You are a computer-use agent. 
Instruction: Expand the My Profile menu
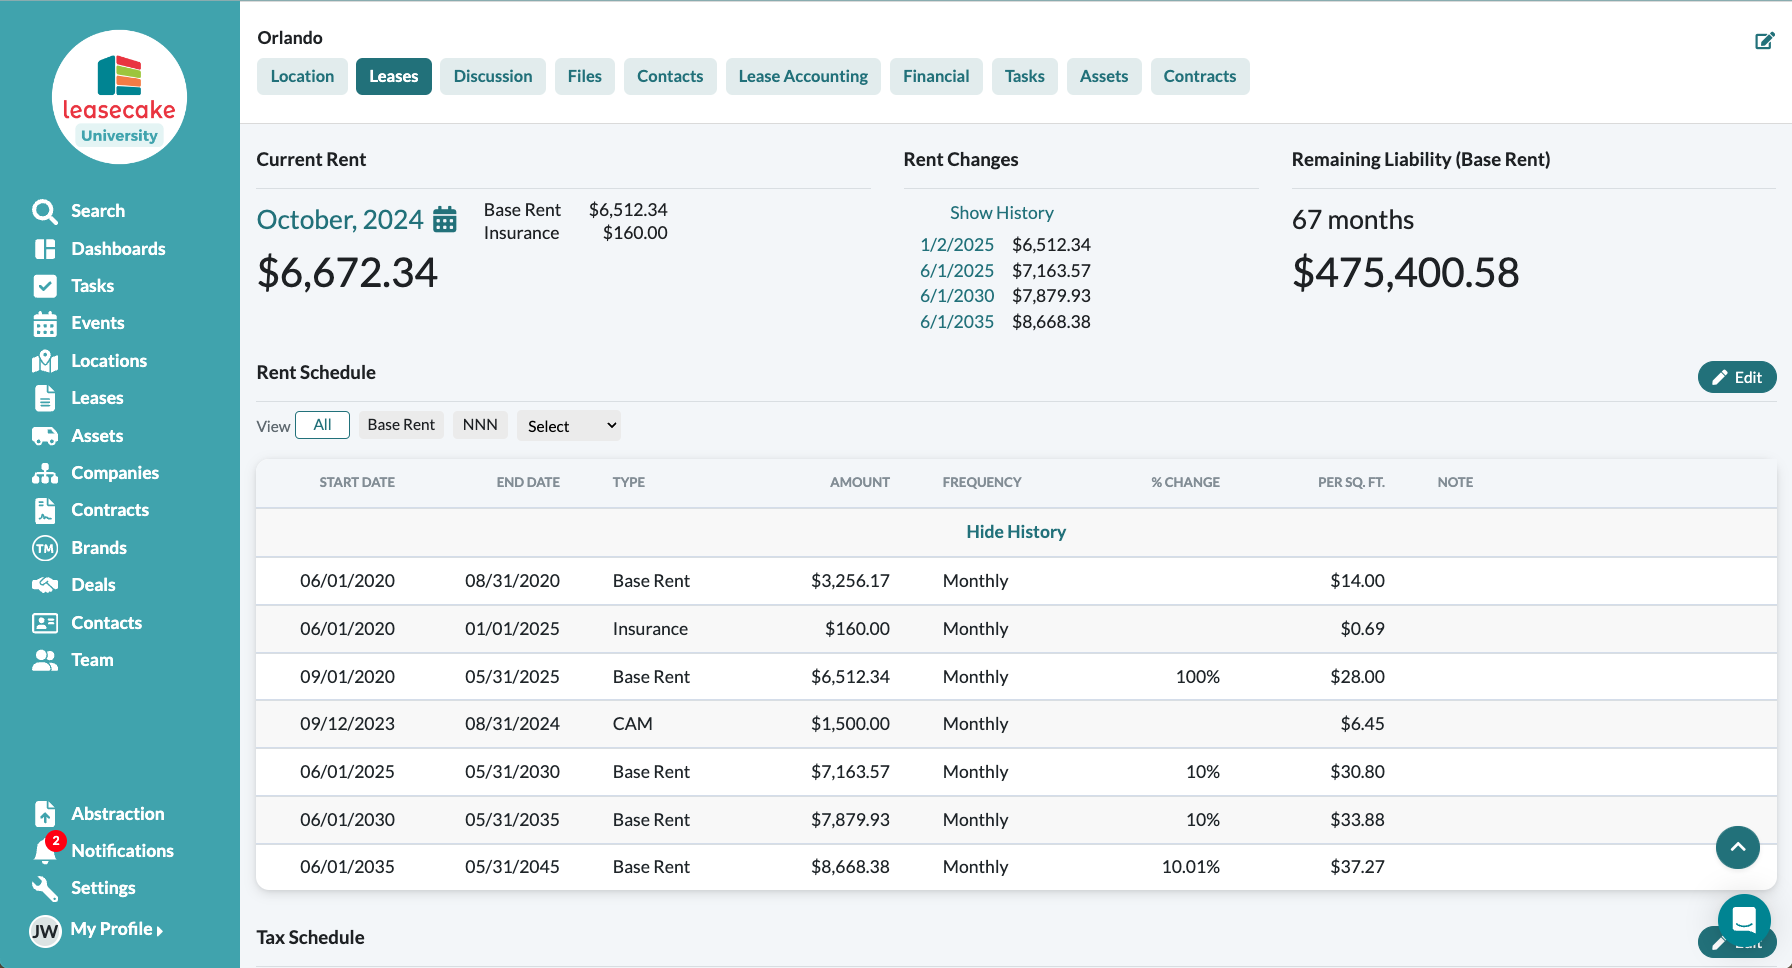[x=115, y=930]
